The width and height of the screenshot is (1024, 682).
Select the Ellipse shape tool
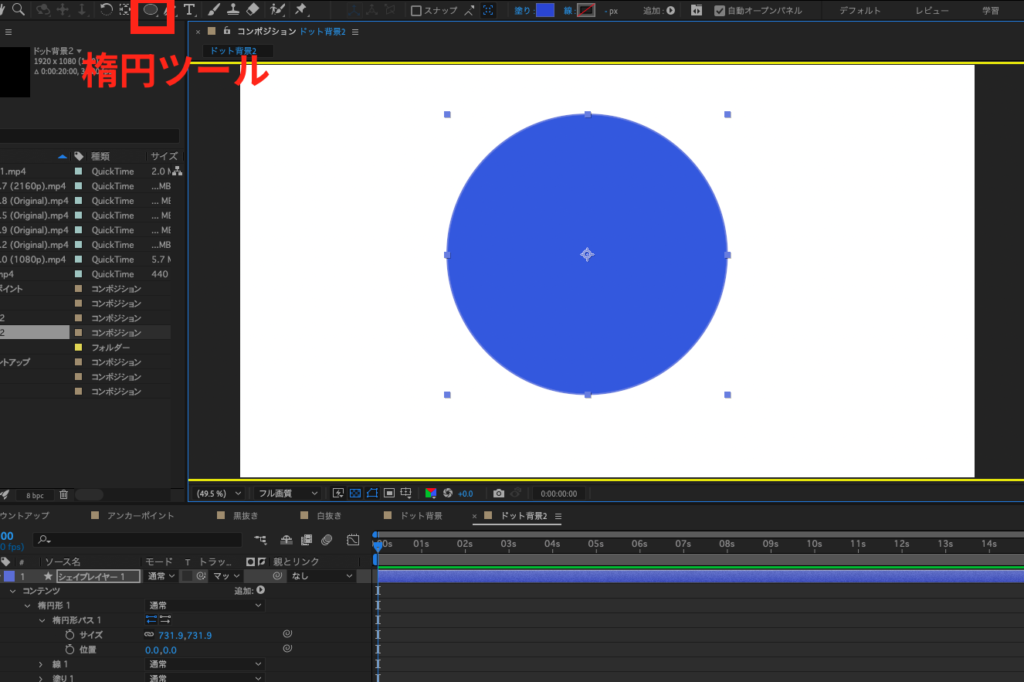click(x=150, y=10)
